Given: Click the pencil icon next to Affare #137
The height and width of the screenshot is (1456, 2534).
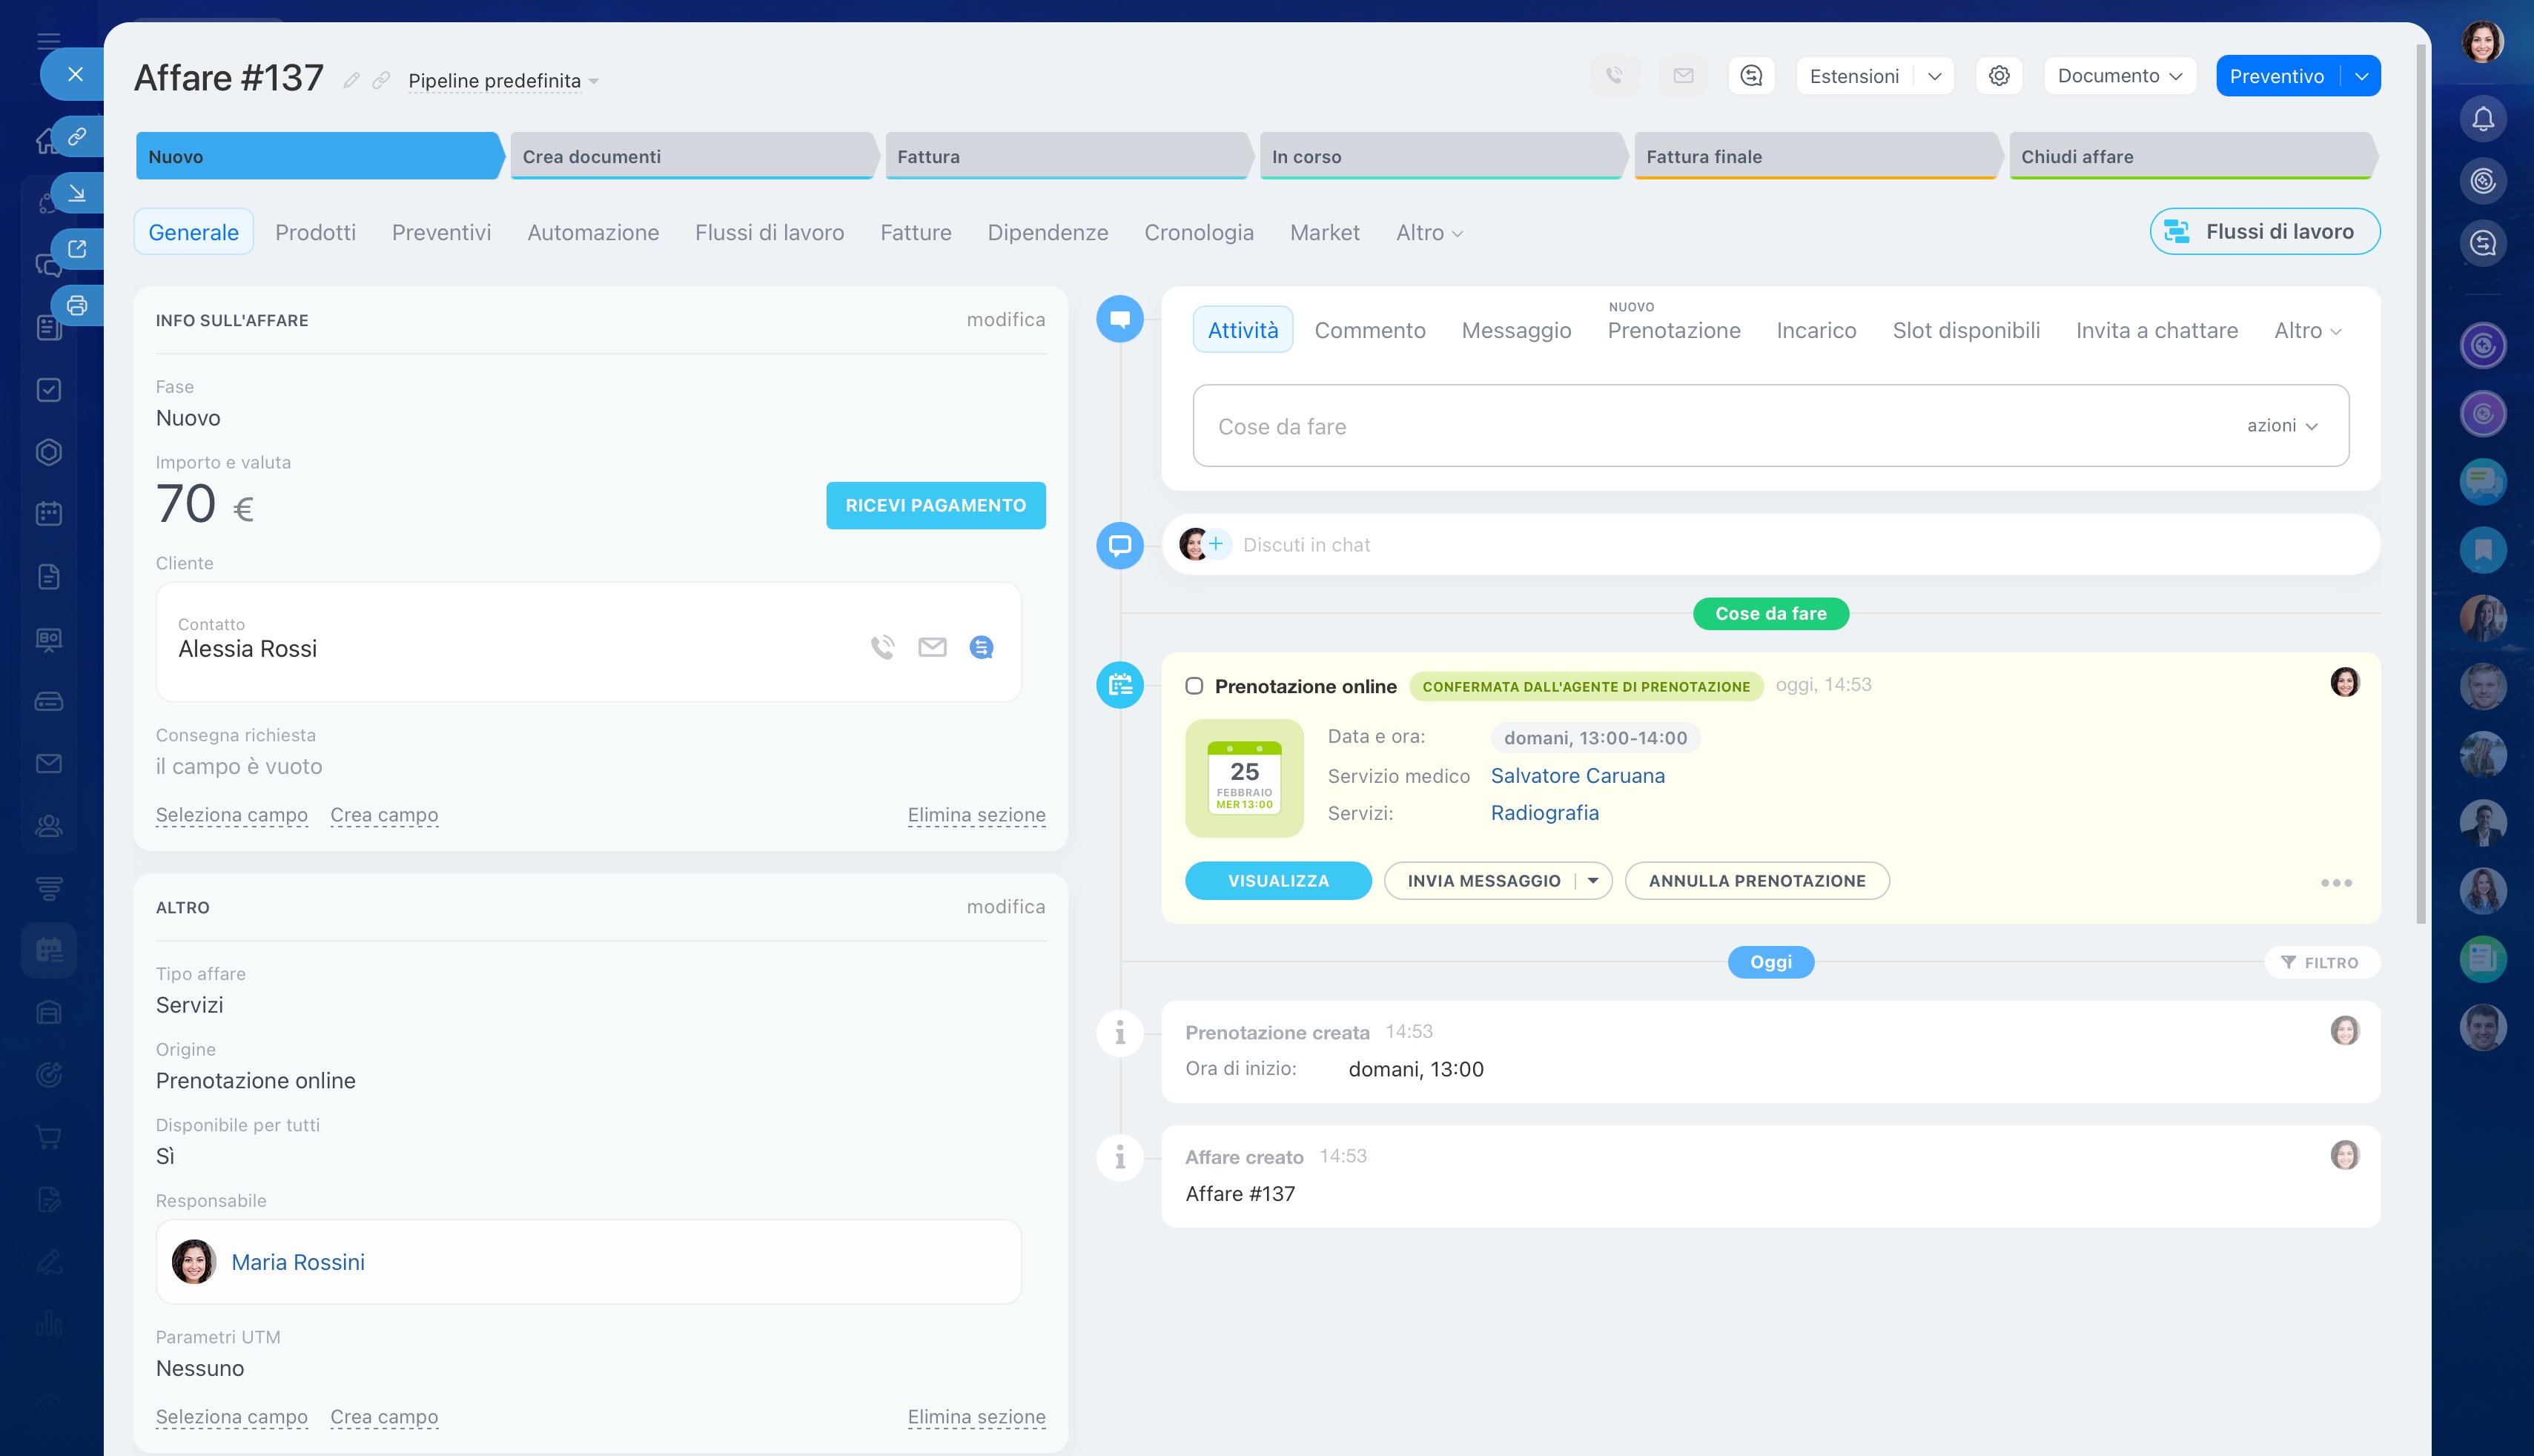Looking at the screenshot, I should pos(351,80).
